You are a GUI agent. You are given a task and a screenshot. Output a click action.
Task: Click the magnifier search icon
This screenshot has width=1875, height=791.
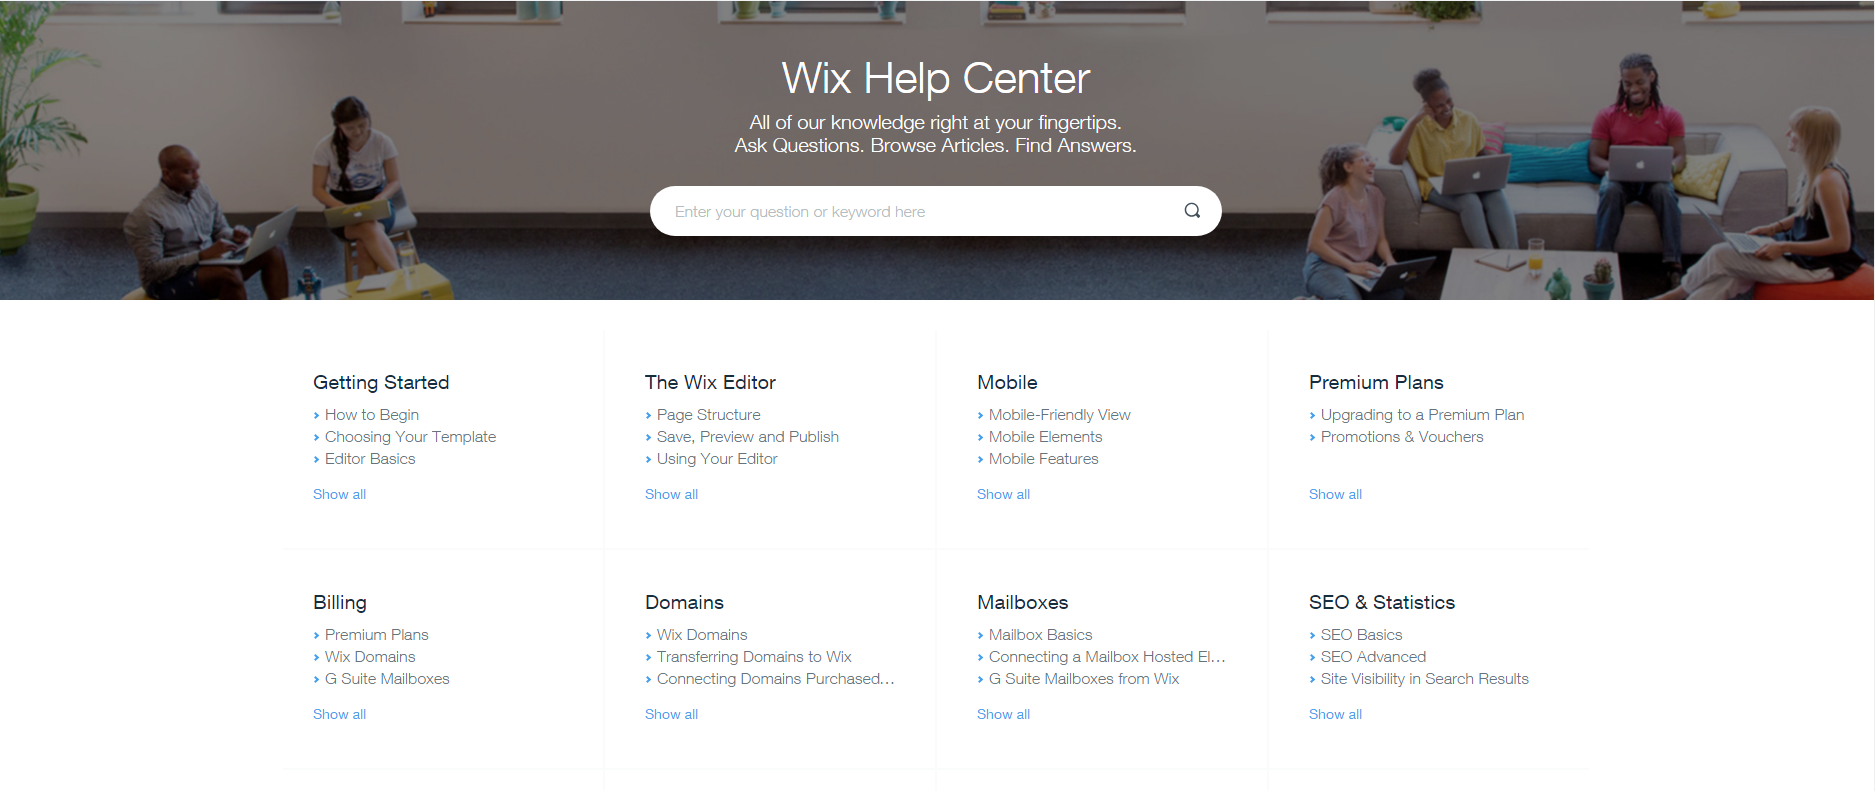click(x=1192, y=211)
